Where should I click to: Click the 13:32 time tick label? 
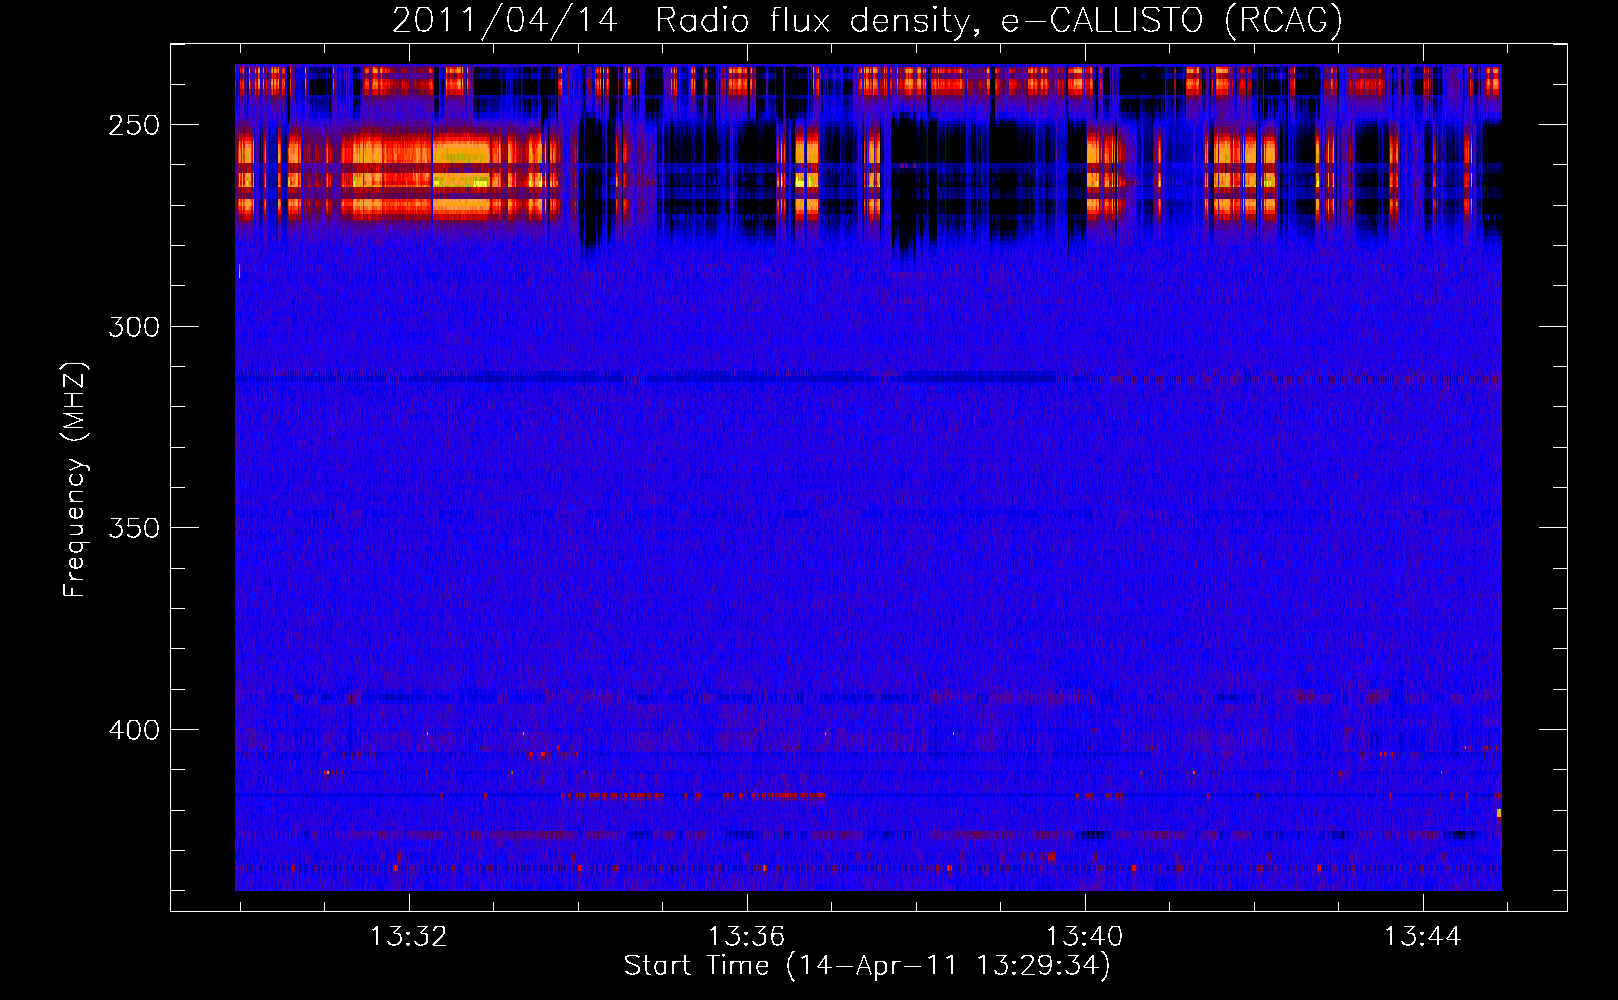tap(408, 937)
